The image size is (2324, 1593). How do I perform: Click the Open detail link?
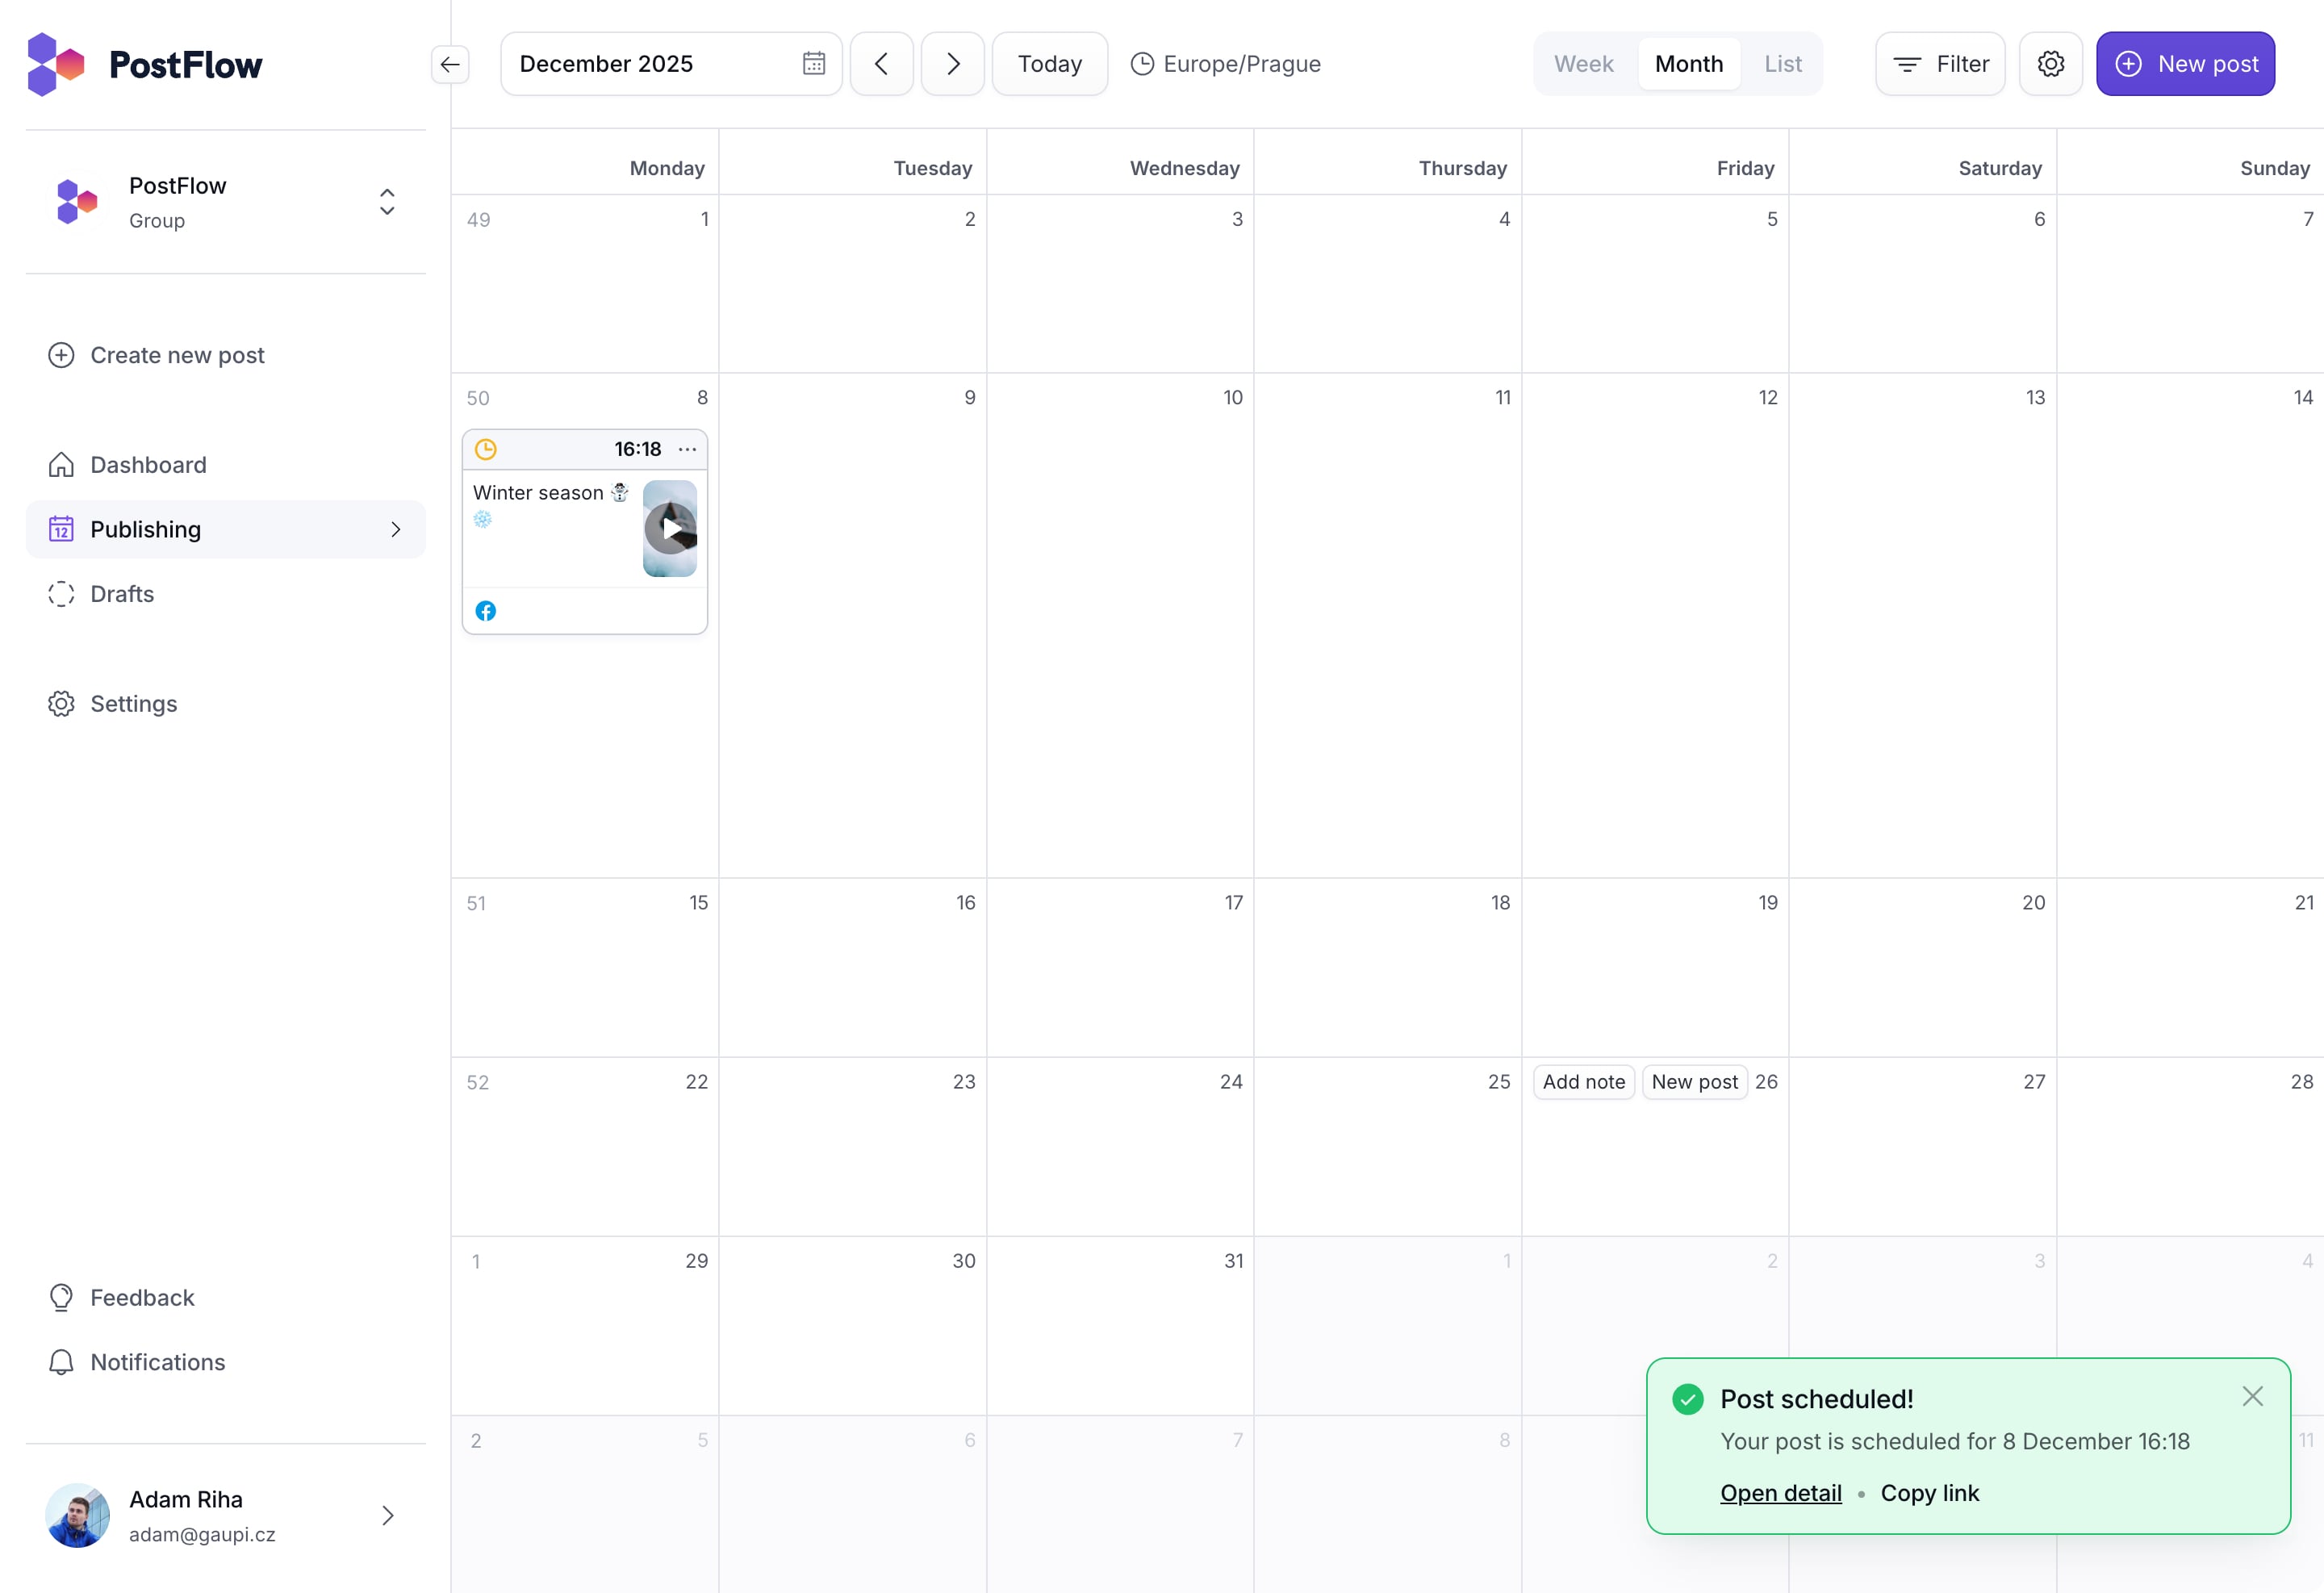point(1780,1493)
